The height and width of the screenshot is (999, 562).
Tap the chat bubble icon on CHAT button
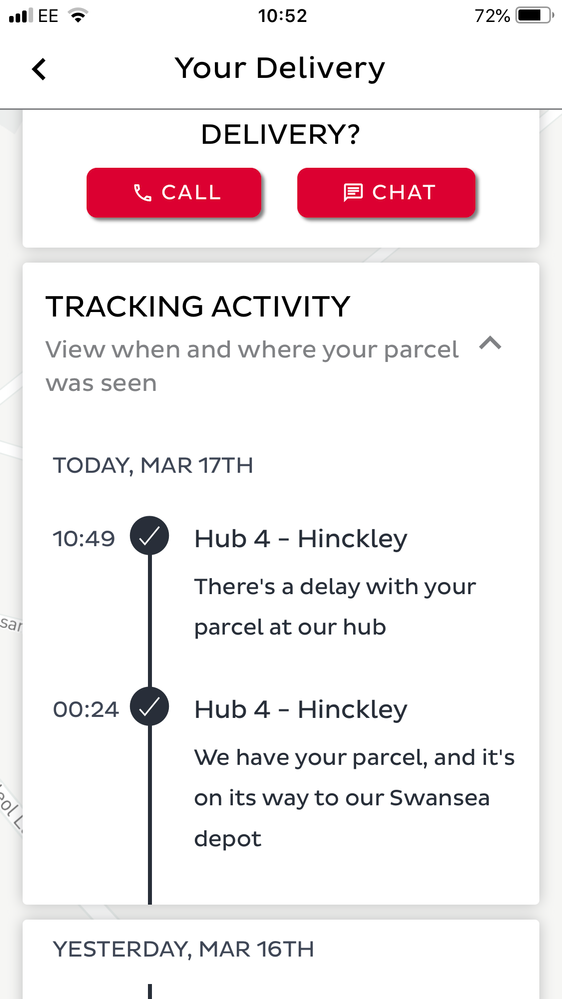click(353, 192)
